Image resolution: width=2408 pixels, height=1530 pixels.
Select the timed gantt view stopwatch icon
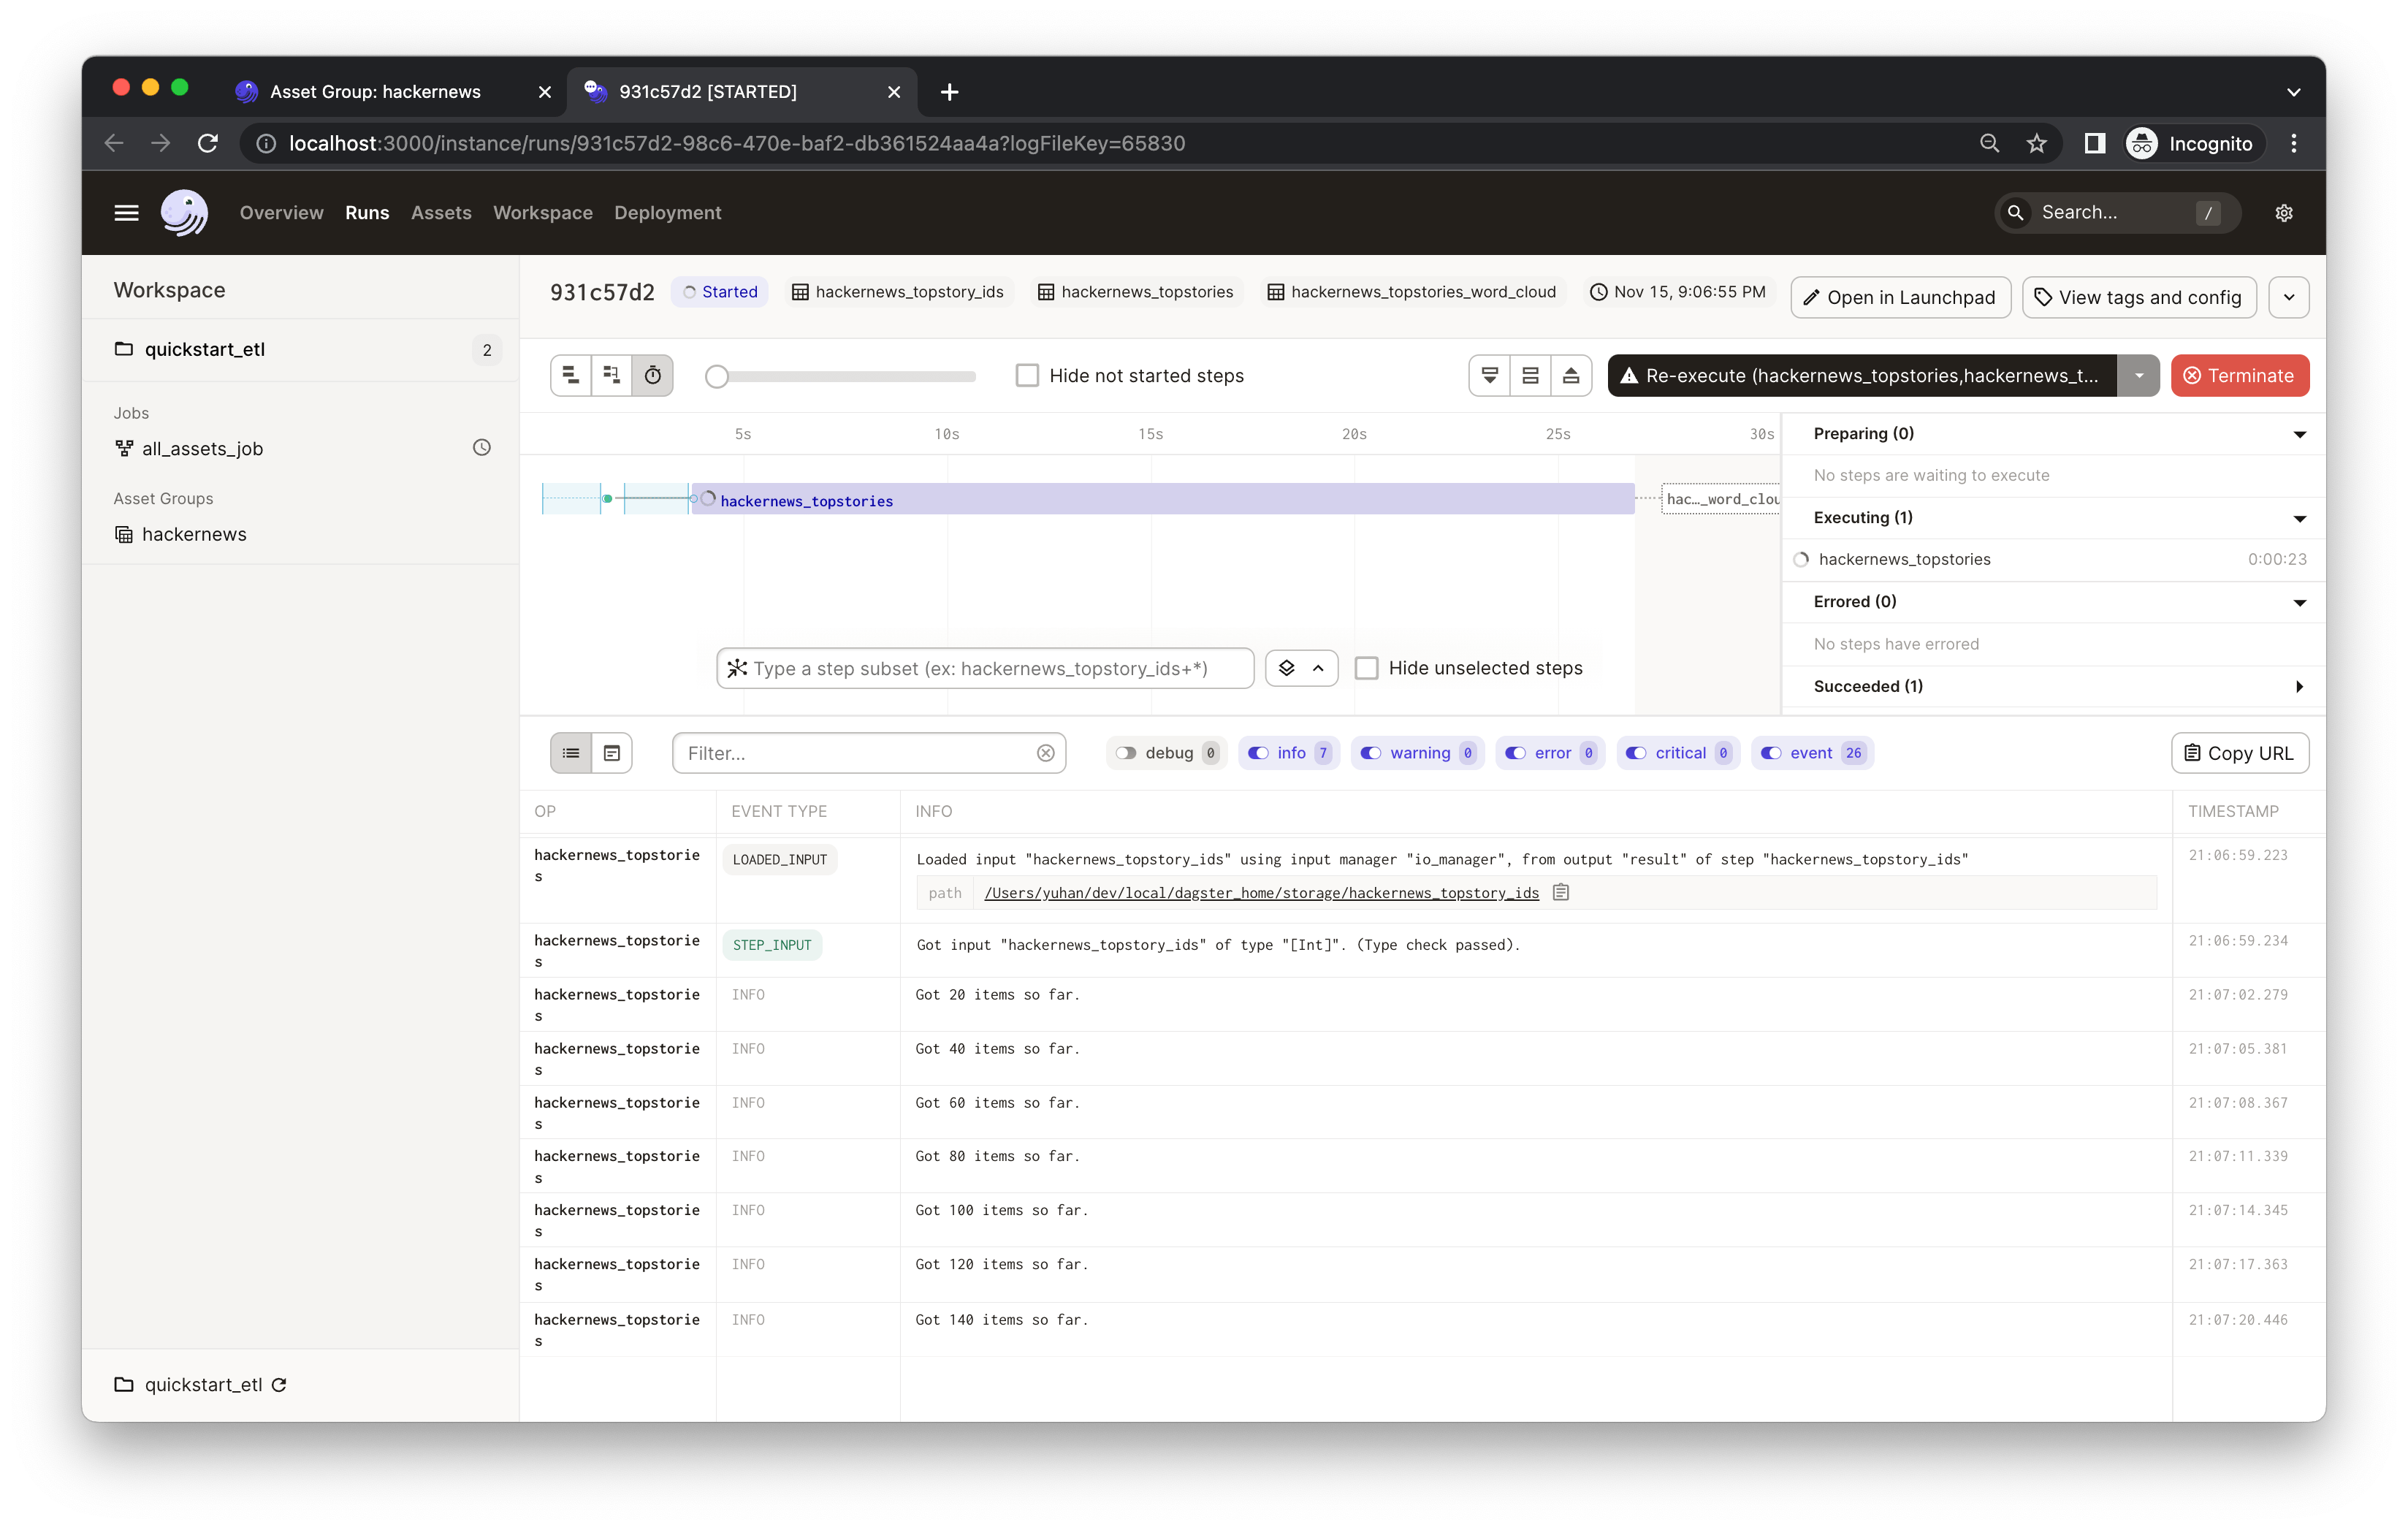coord(652,375)
